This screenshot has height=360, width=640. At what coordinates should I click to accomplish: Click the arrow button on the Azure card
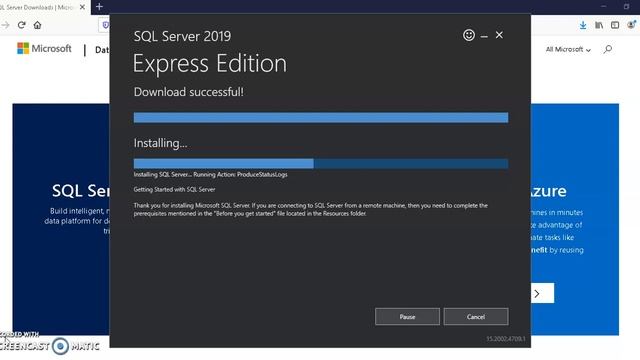(542, 293)
